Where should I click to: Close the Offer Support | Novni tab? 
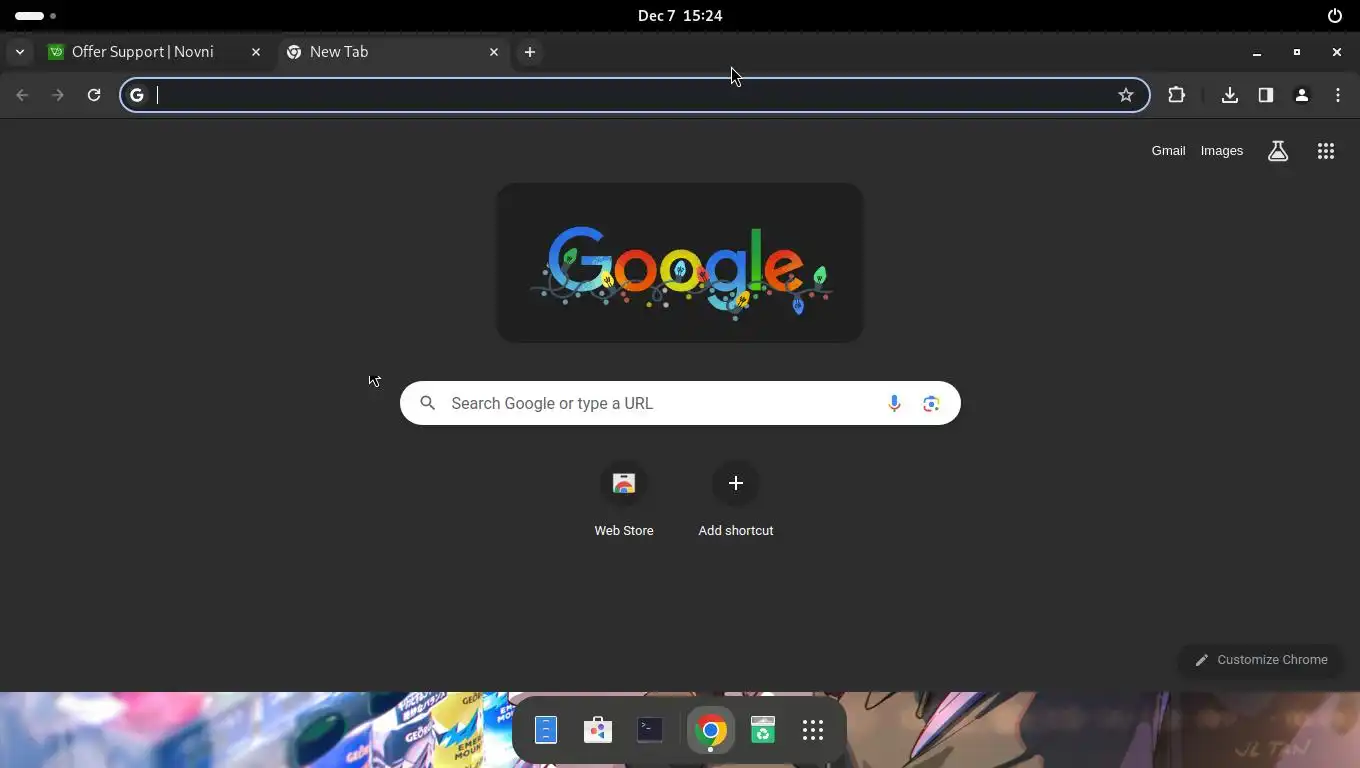pyautogui.click(x=256, y=52)
